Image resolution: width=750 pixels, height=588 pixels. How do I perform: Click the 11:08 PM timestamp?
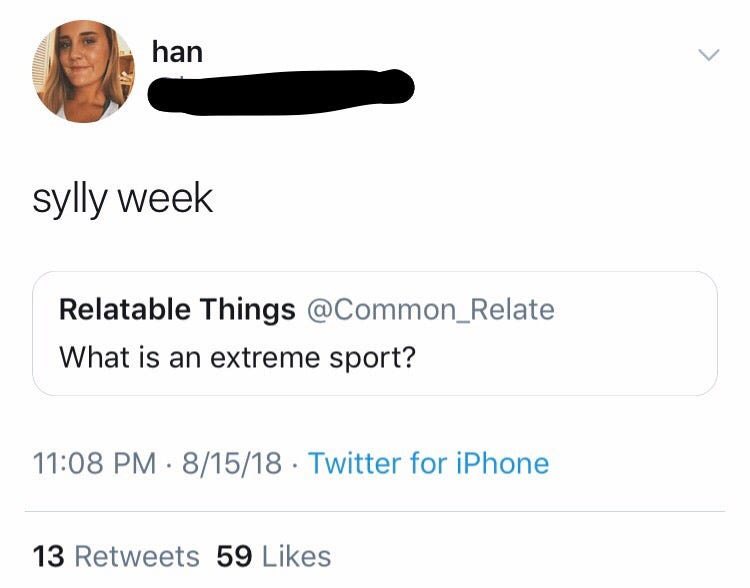pos(95,463)
